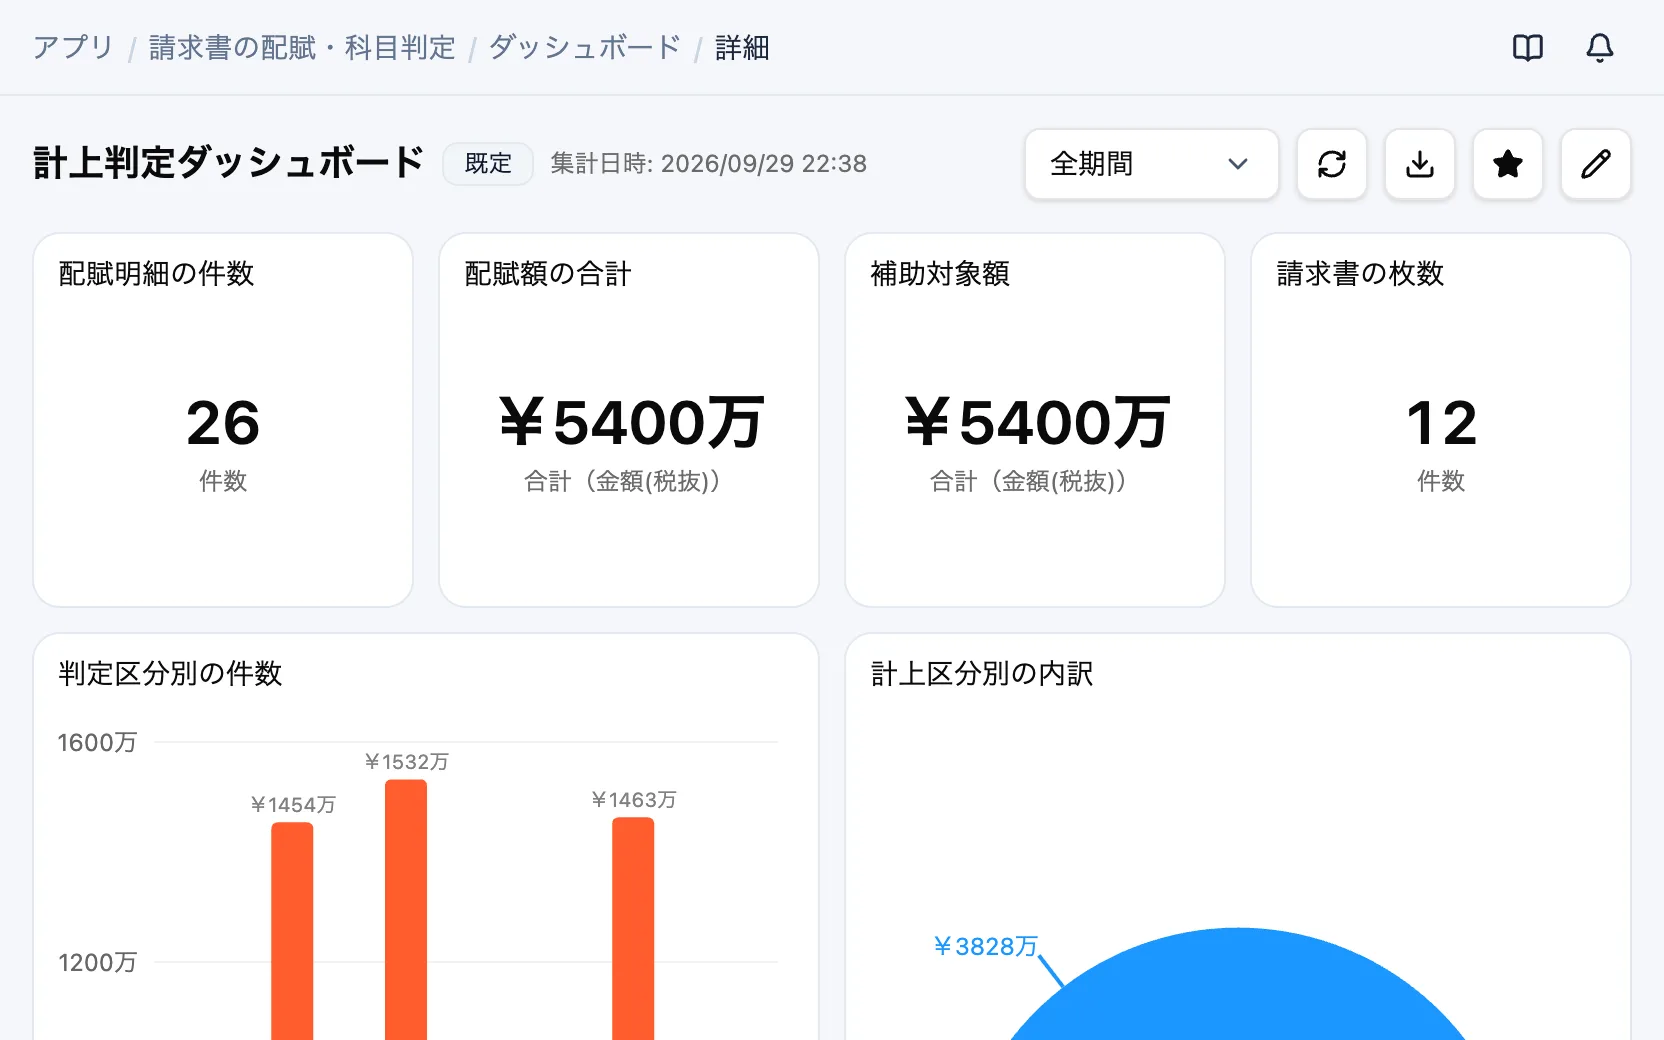Click the bar labeled ¥1463万
The image size is (1664, 1040).
[633, 928]
